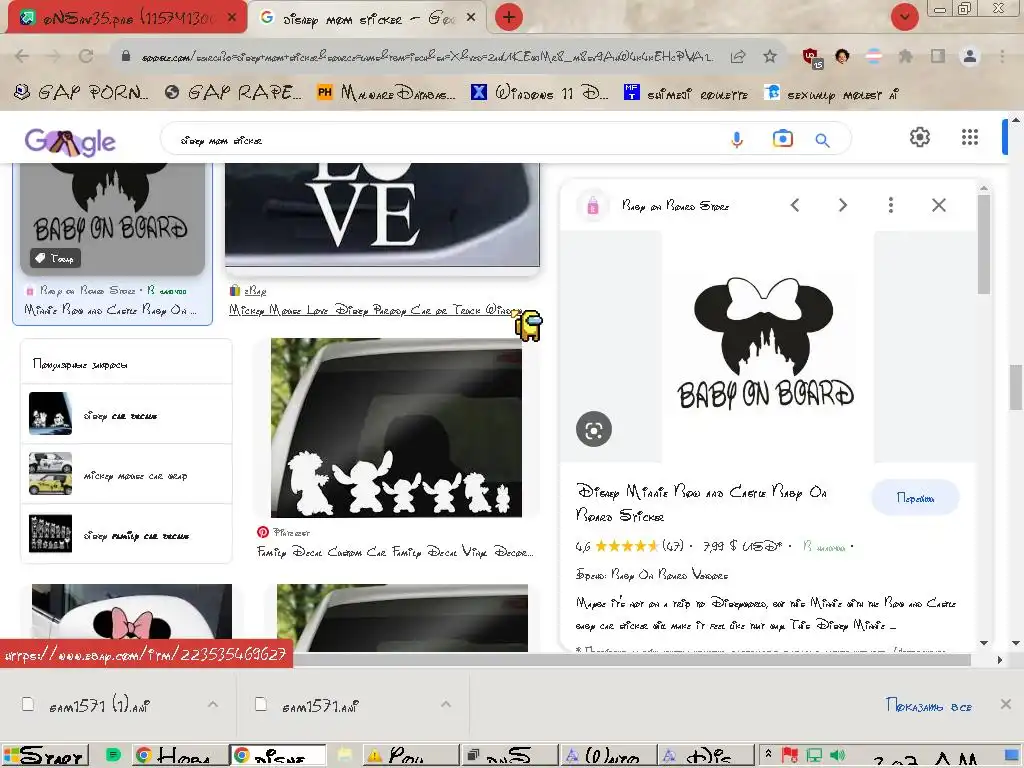
Task: Search by voice with the microphone icon
Action: (737, 139)
